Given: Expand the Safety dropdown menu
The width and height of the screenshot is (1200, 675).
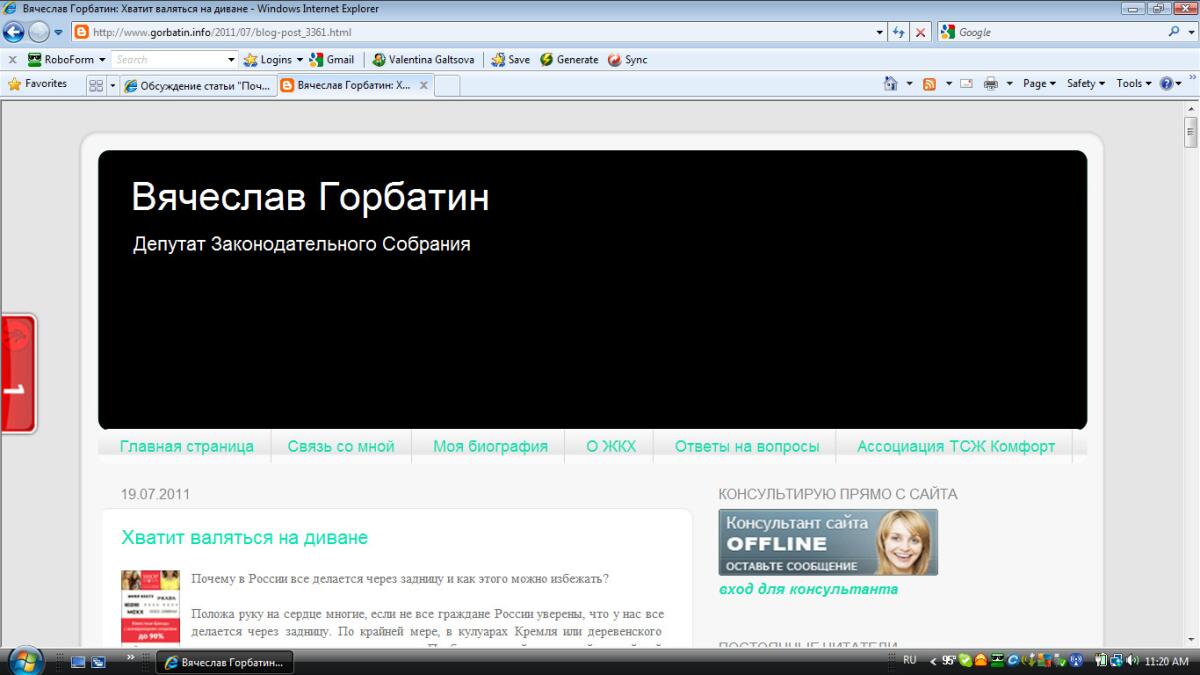Looking at the screenshot, I should click(1085, 84).
